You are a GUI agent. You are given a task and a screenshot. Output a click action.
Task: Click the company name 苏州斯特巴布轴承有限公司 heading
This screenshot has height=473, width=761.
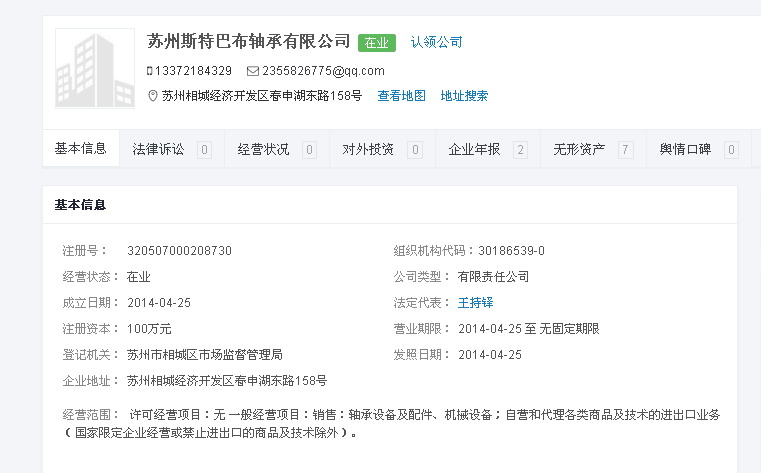click(249, 41)
